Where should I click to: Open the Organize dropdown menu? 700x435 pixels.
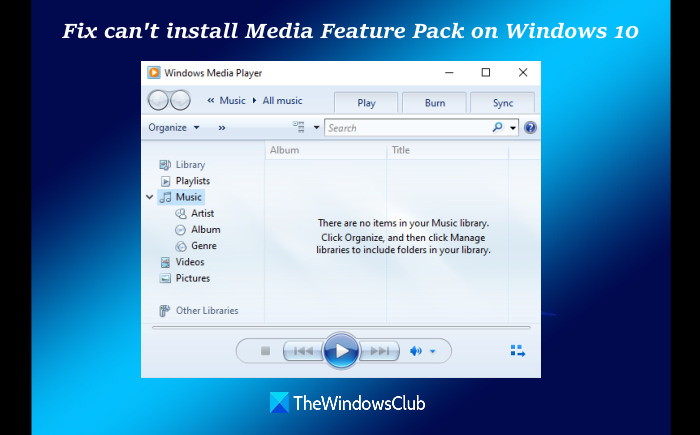point(174,127)
